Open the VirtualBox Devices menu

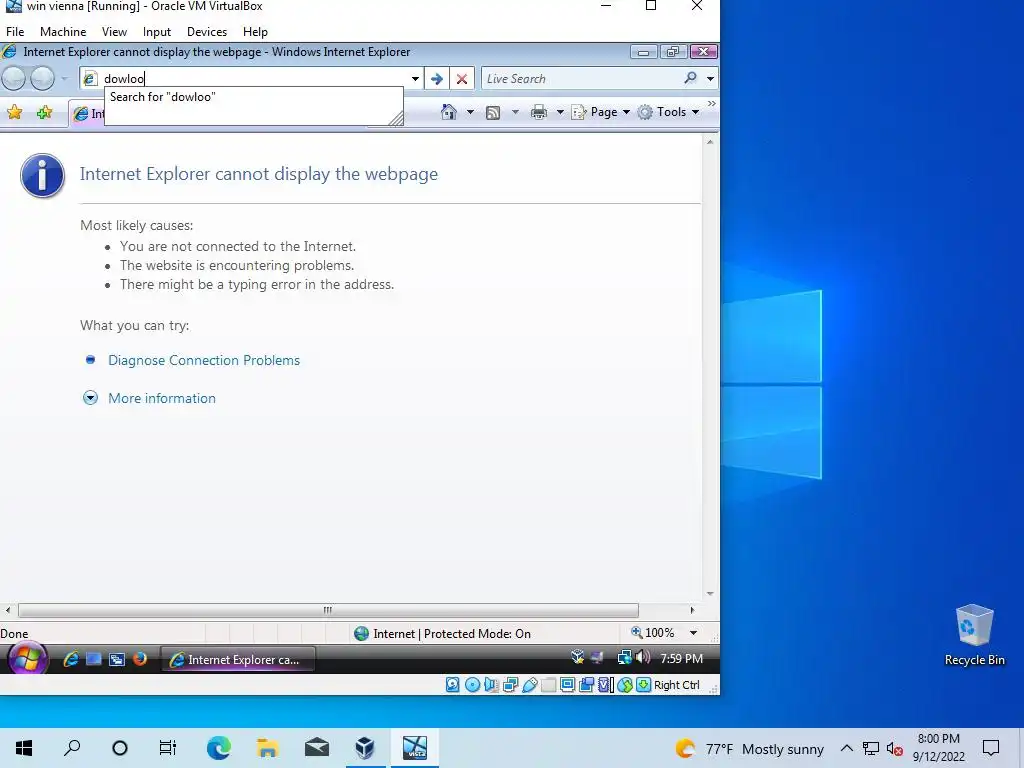pyautogui.click(x=206, y=31)
